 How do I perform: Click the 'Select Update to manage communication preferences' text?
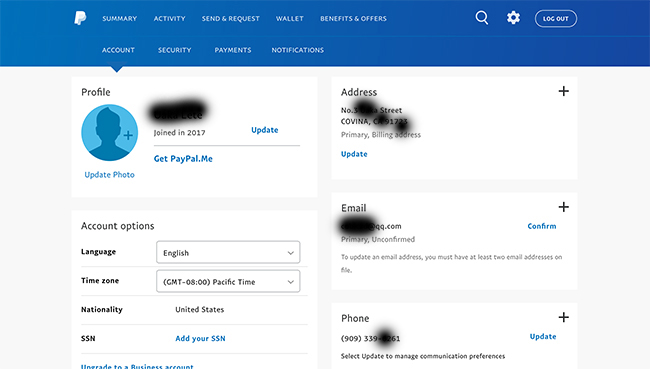tap(423, 356)
